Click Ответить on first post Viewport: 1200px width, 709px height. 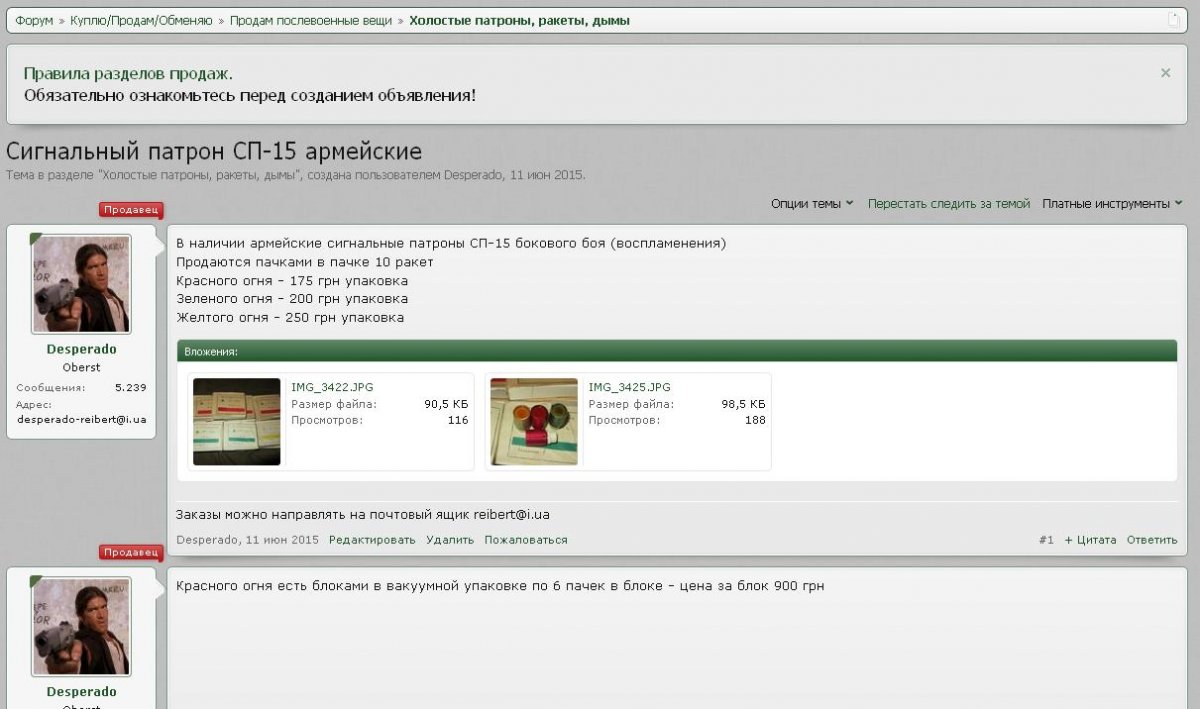(x=1152, y=540)
